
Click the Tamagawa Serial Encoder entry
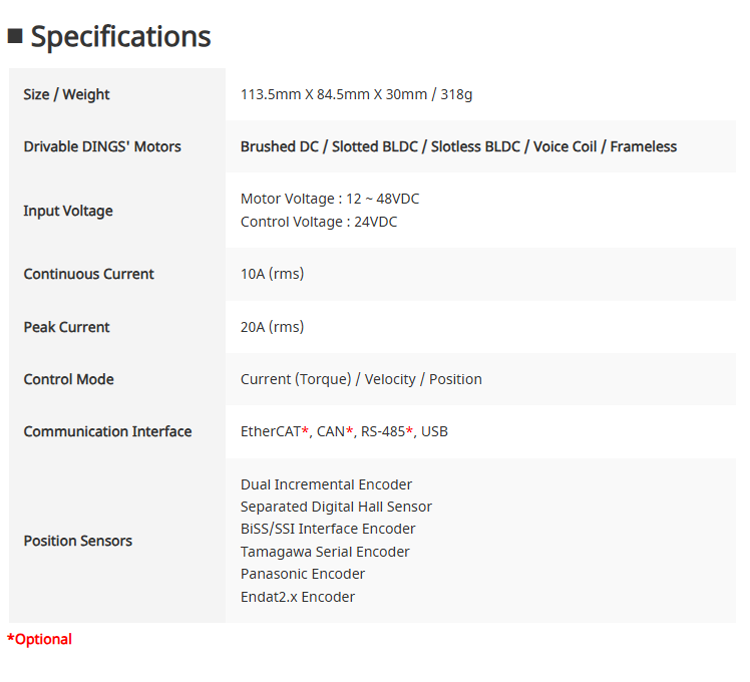coord(325,552)
